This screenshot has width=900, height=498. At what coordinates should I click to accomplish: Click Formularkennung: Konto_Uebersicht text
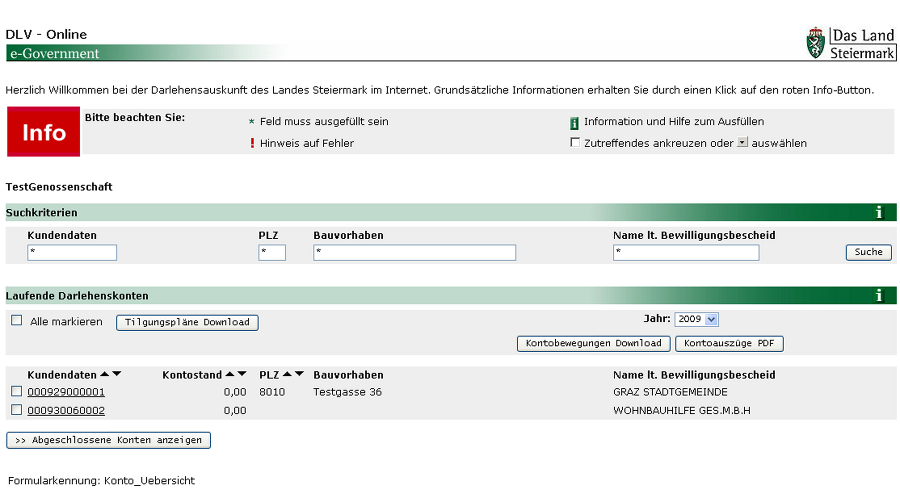click(101, 480)
